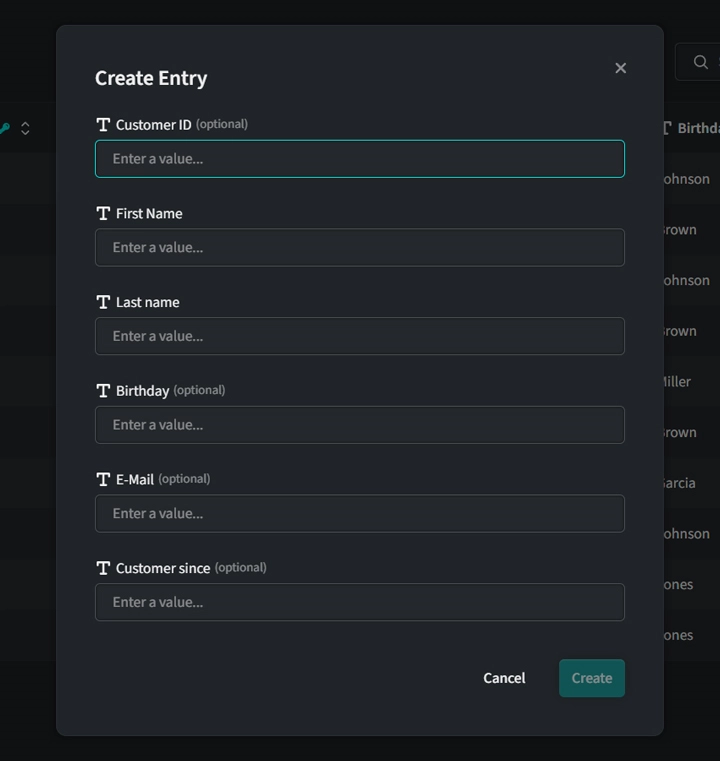Click the Birthday field label
This screenshot has height=761, width=720.
[142, 391]
